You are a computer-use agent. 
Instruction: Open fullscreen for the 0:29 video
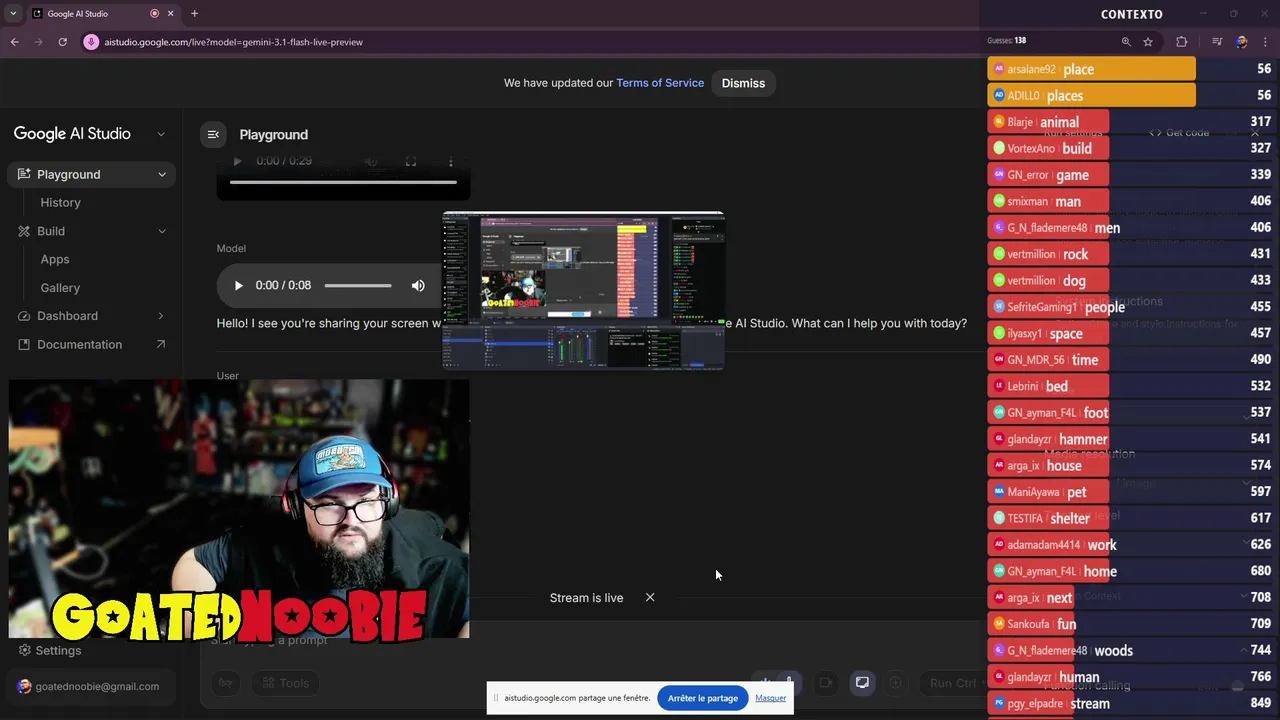tap(410, 161)
